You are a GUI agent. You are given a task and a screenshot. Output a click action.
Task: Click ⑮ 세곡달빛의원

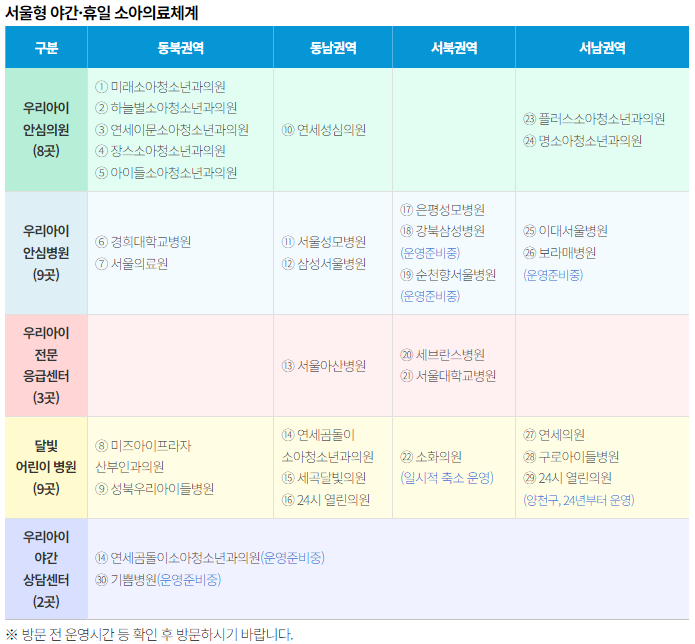[x=324, y=478]
